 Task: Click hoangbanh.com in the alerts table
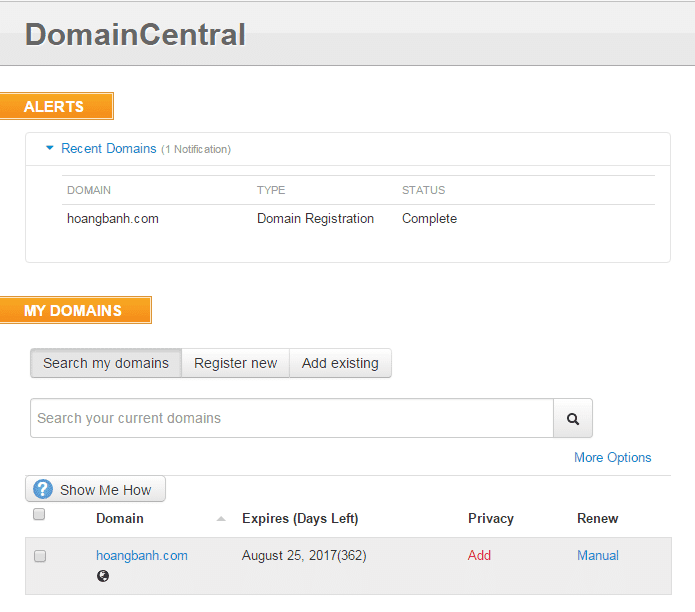pos(113,218)
